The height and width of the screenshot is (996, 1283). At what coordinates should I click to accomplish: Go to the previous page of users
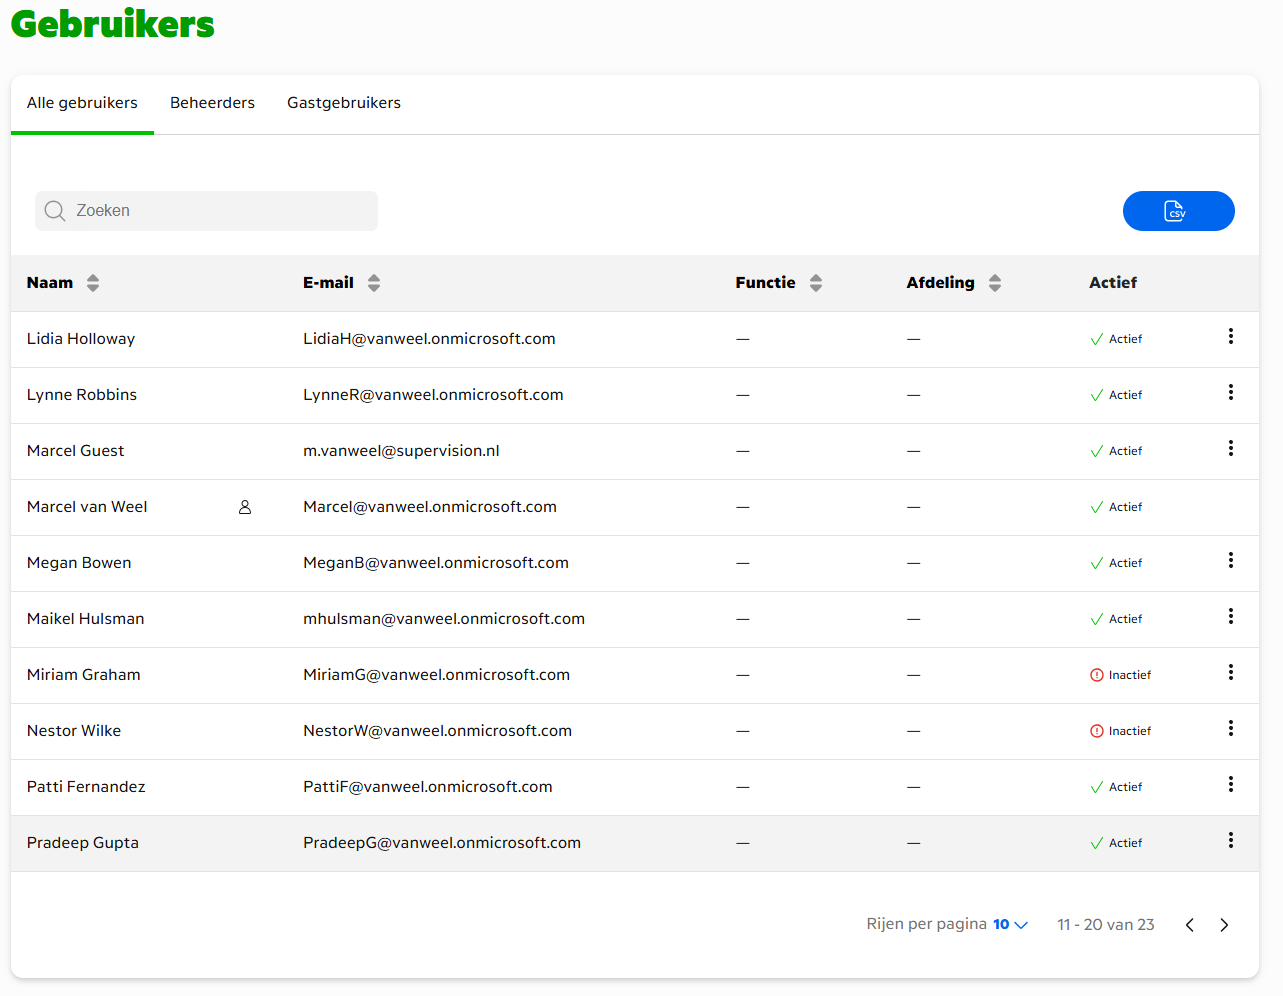pos(1189,925)
